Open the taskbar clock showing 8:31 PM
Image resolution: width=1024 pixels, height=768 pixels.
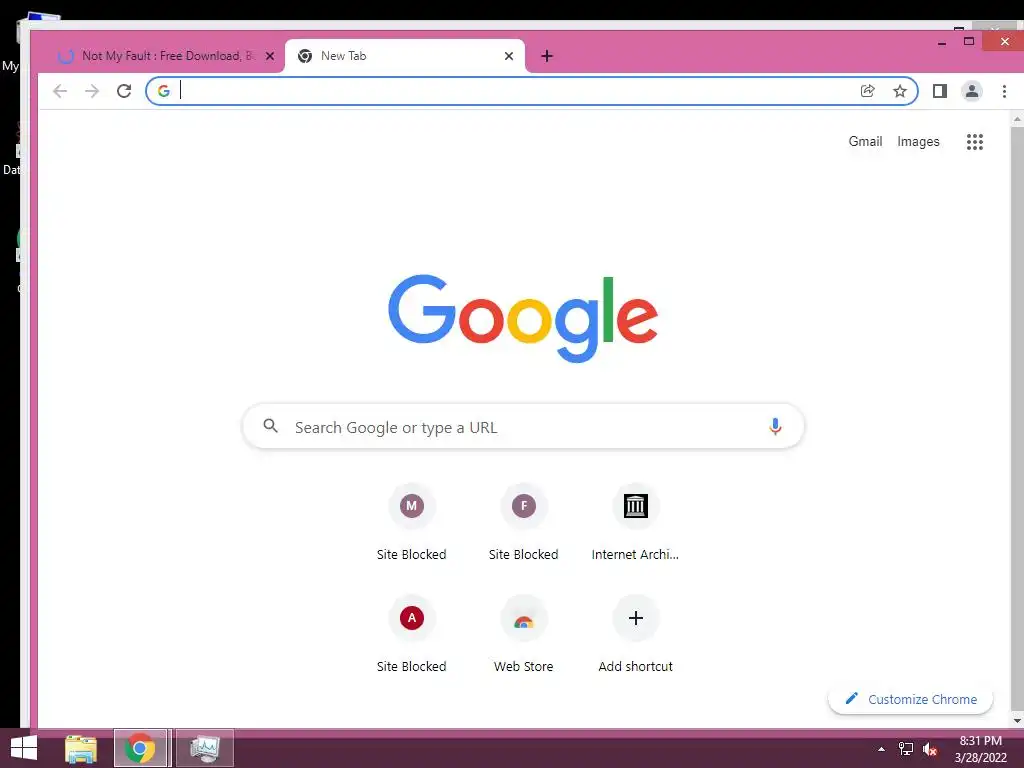[980, 749]
